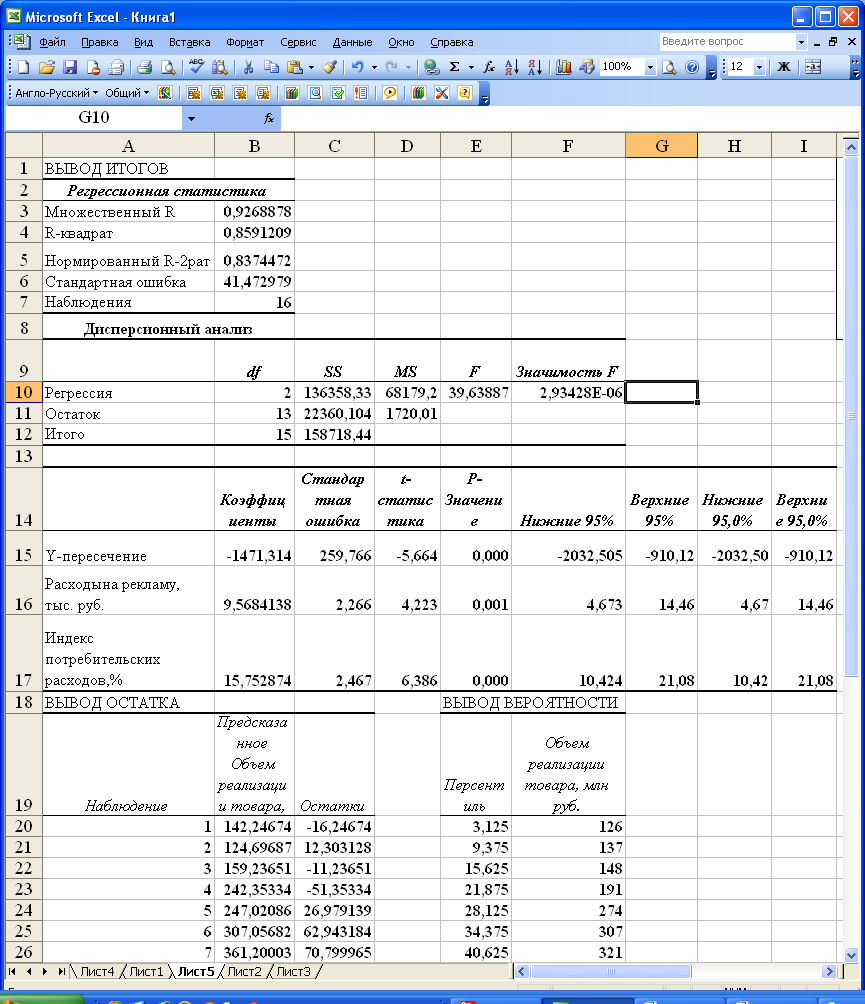Sort descending with the Я-to-A icon

click(535, 67)
